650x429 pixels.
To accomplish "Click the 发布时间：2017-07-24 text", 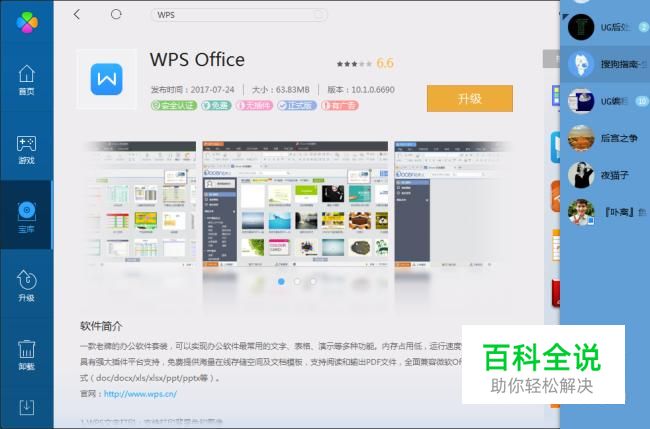I will (x=192, y=90).
